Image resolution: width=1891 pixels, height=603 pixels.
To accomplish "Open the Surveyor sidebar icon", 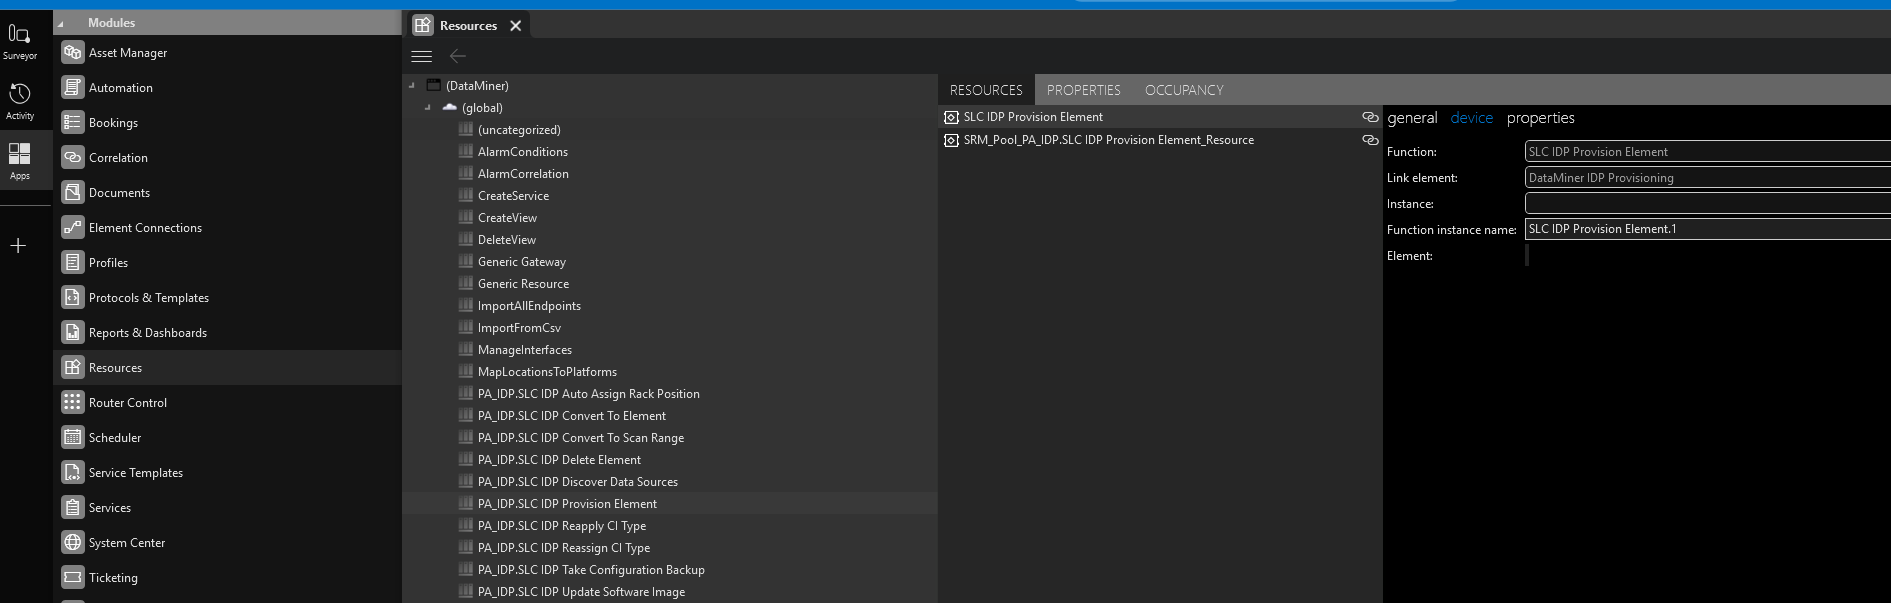I will pyautogui.click(x=19, y=34).
